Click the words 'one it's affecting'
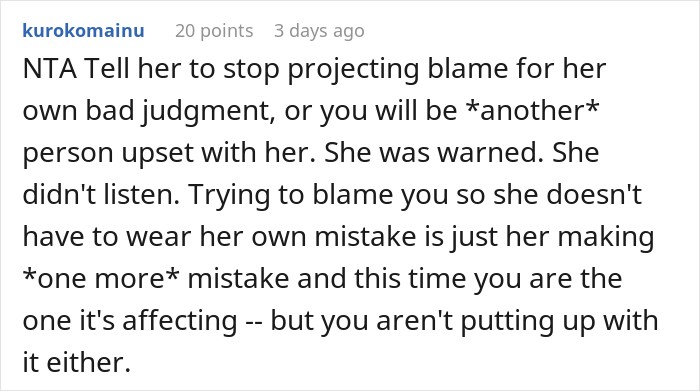700x391 pixels. click(x=130, y=322)
